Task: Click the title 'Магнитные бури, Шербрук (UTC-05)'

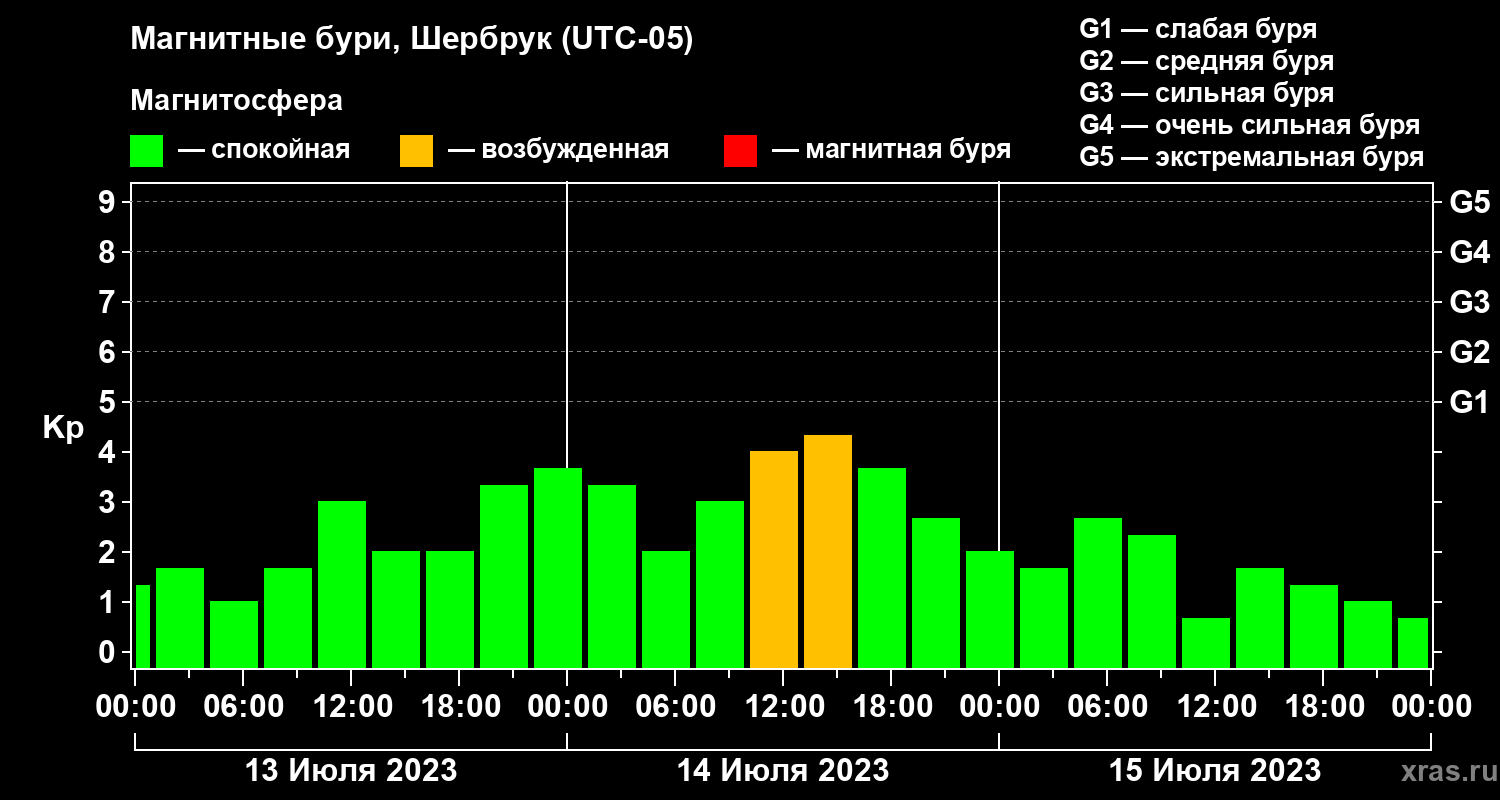Action: coord(412,41)
